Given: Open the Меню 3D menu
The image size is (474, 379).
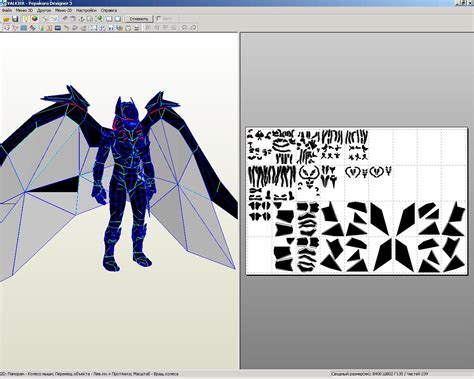Looking at the screenshot, I should pos(24,10).
